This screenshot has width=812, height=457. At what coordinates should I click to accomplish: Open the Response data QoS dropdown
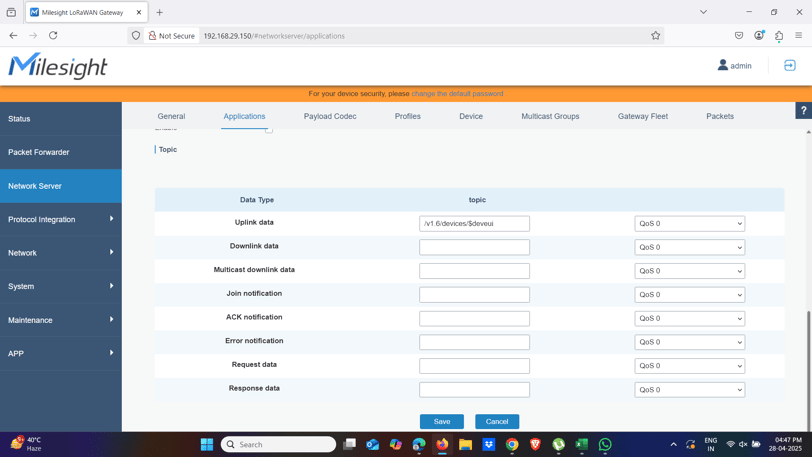pyautogui.click(x=689, y=390)
